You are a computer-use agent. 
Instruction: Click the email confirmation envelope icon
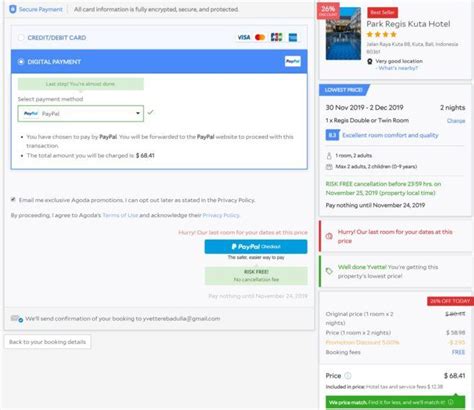(x=16, y=319)
